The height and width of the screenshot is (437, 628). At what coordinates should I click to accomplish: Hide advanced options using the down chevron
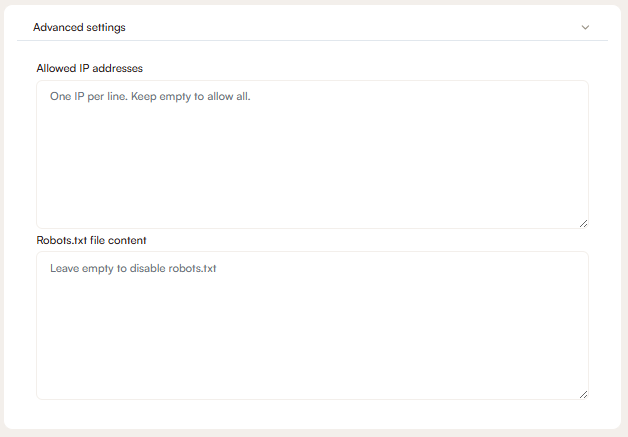tap(585, 27)
